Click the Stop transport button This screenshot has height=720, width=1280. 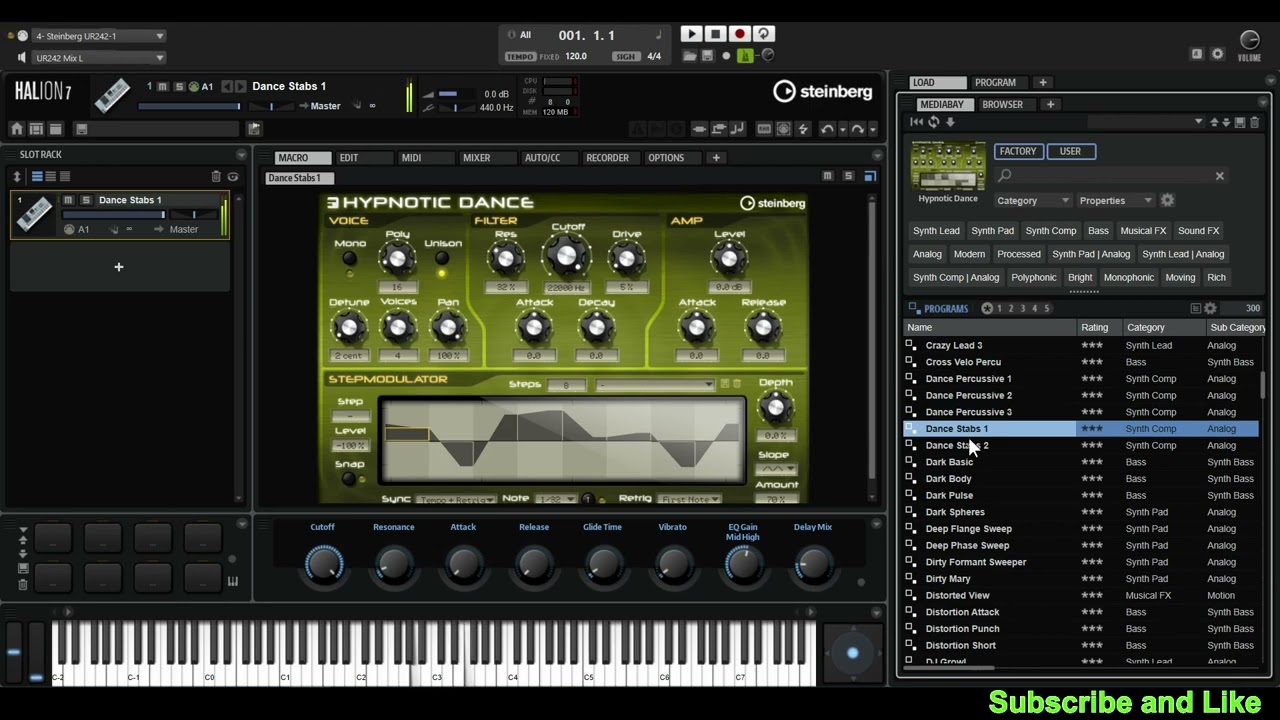point(716,34)
